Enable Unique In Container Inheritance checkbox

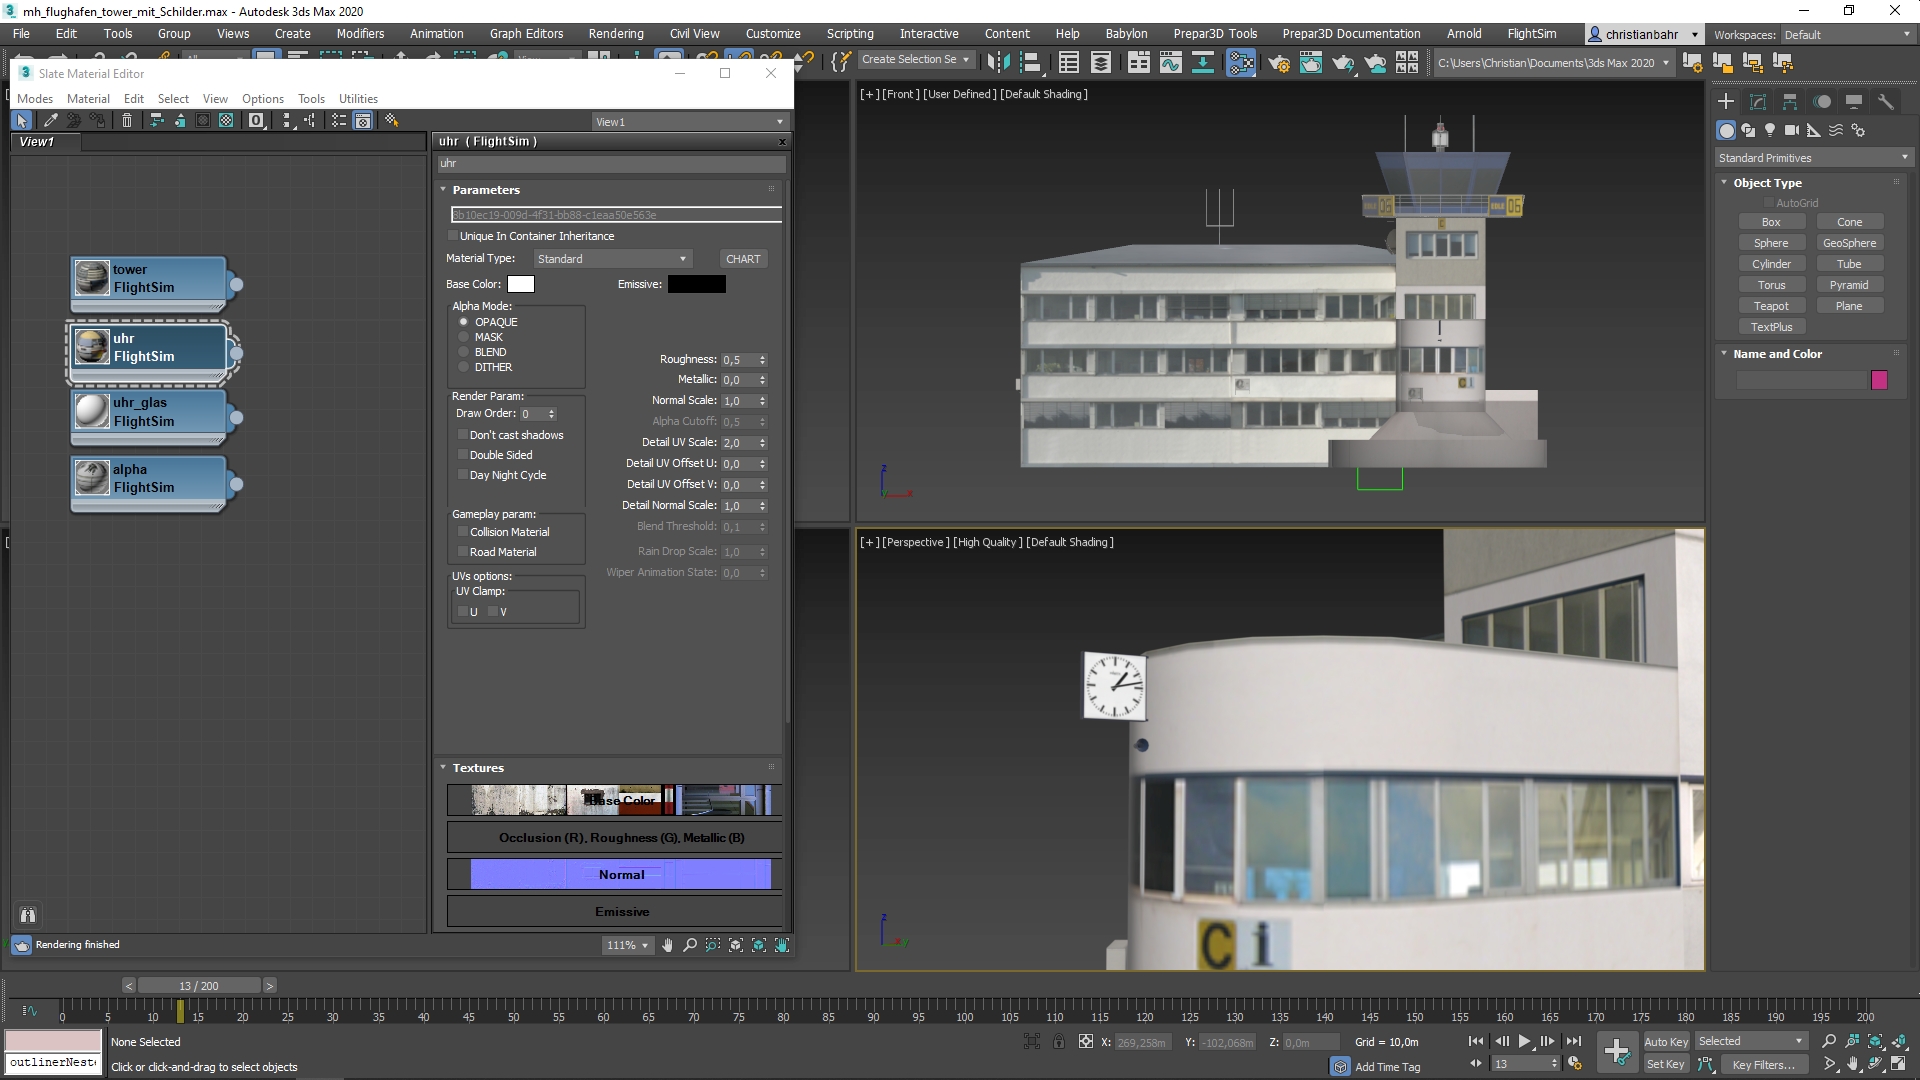click(453, 236)
